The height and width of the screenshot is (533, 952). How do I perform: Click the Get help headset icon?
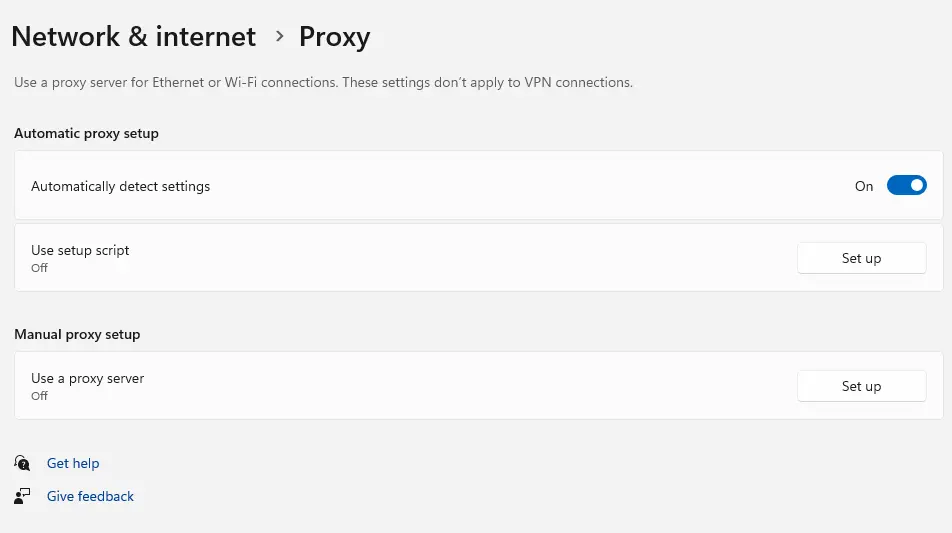tap(22, 463)
